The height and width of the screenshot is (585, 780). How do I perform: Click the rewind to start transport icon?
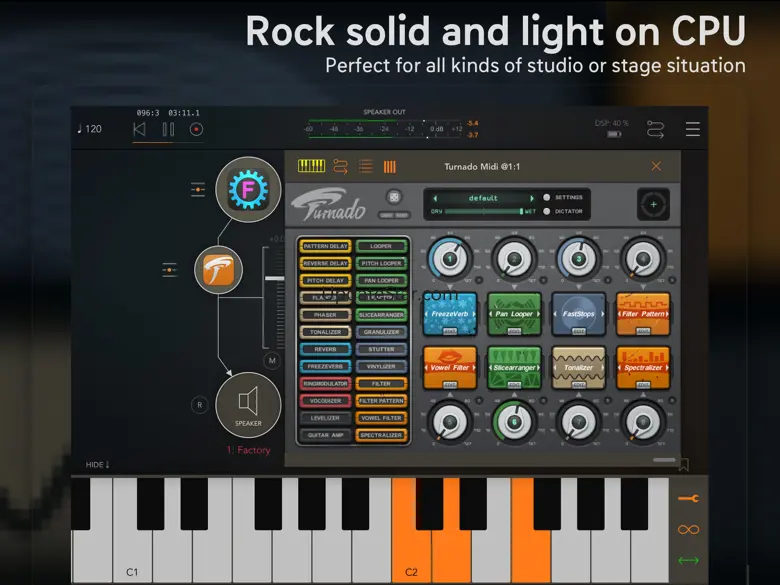coord(139,129)
